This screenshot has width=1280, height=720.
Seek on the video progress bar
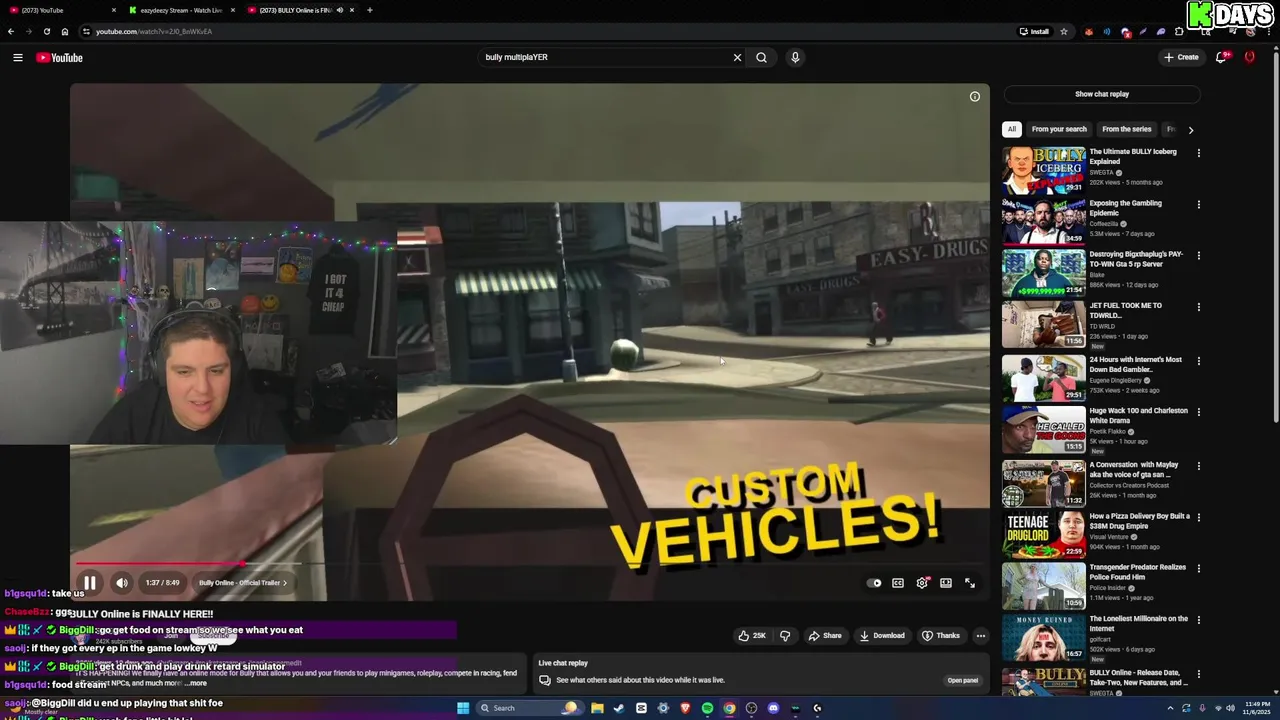pyautogui.click(x=530, y=565)
